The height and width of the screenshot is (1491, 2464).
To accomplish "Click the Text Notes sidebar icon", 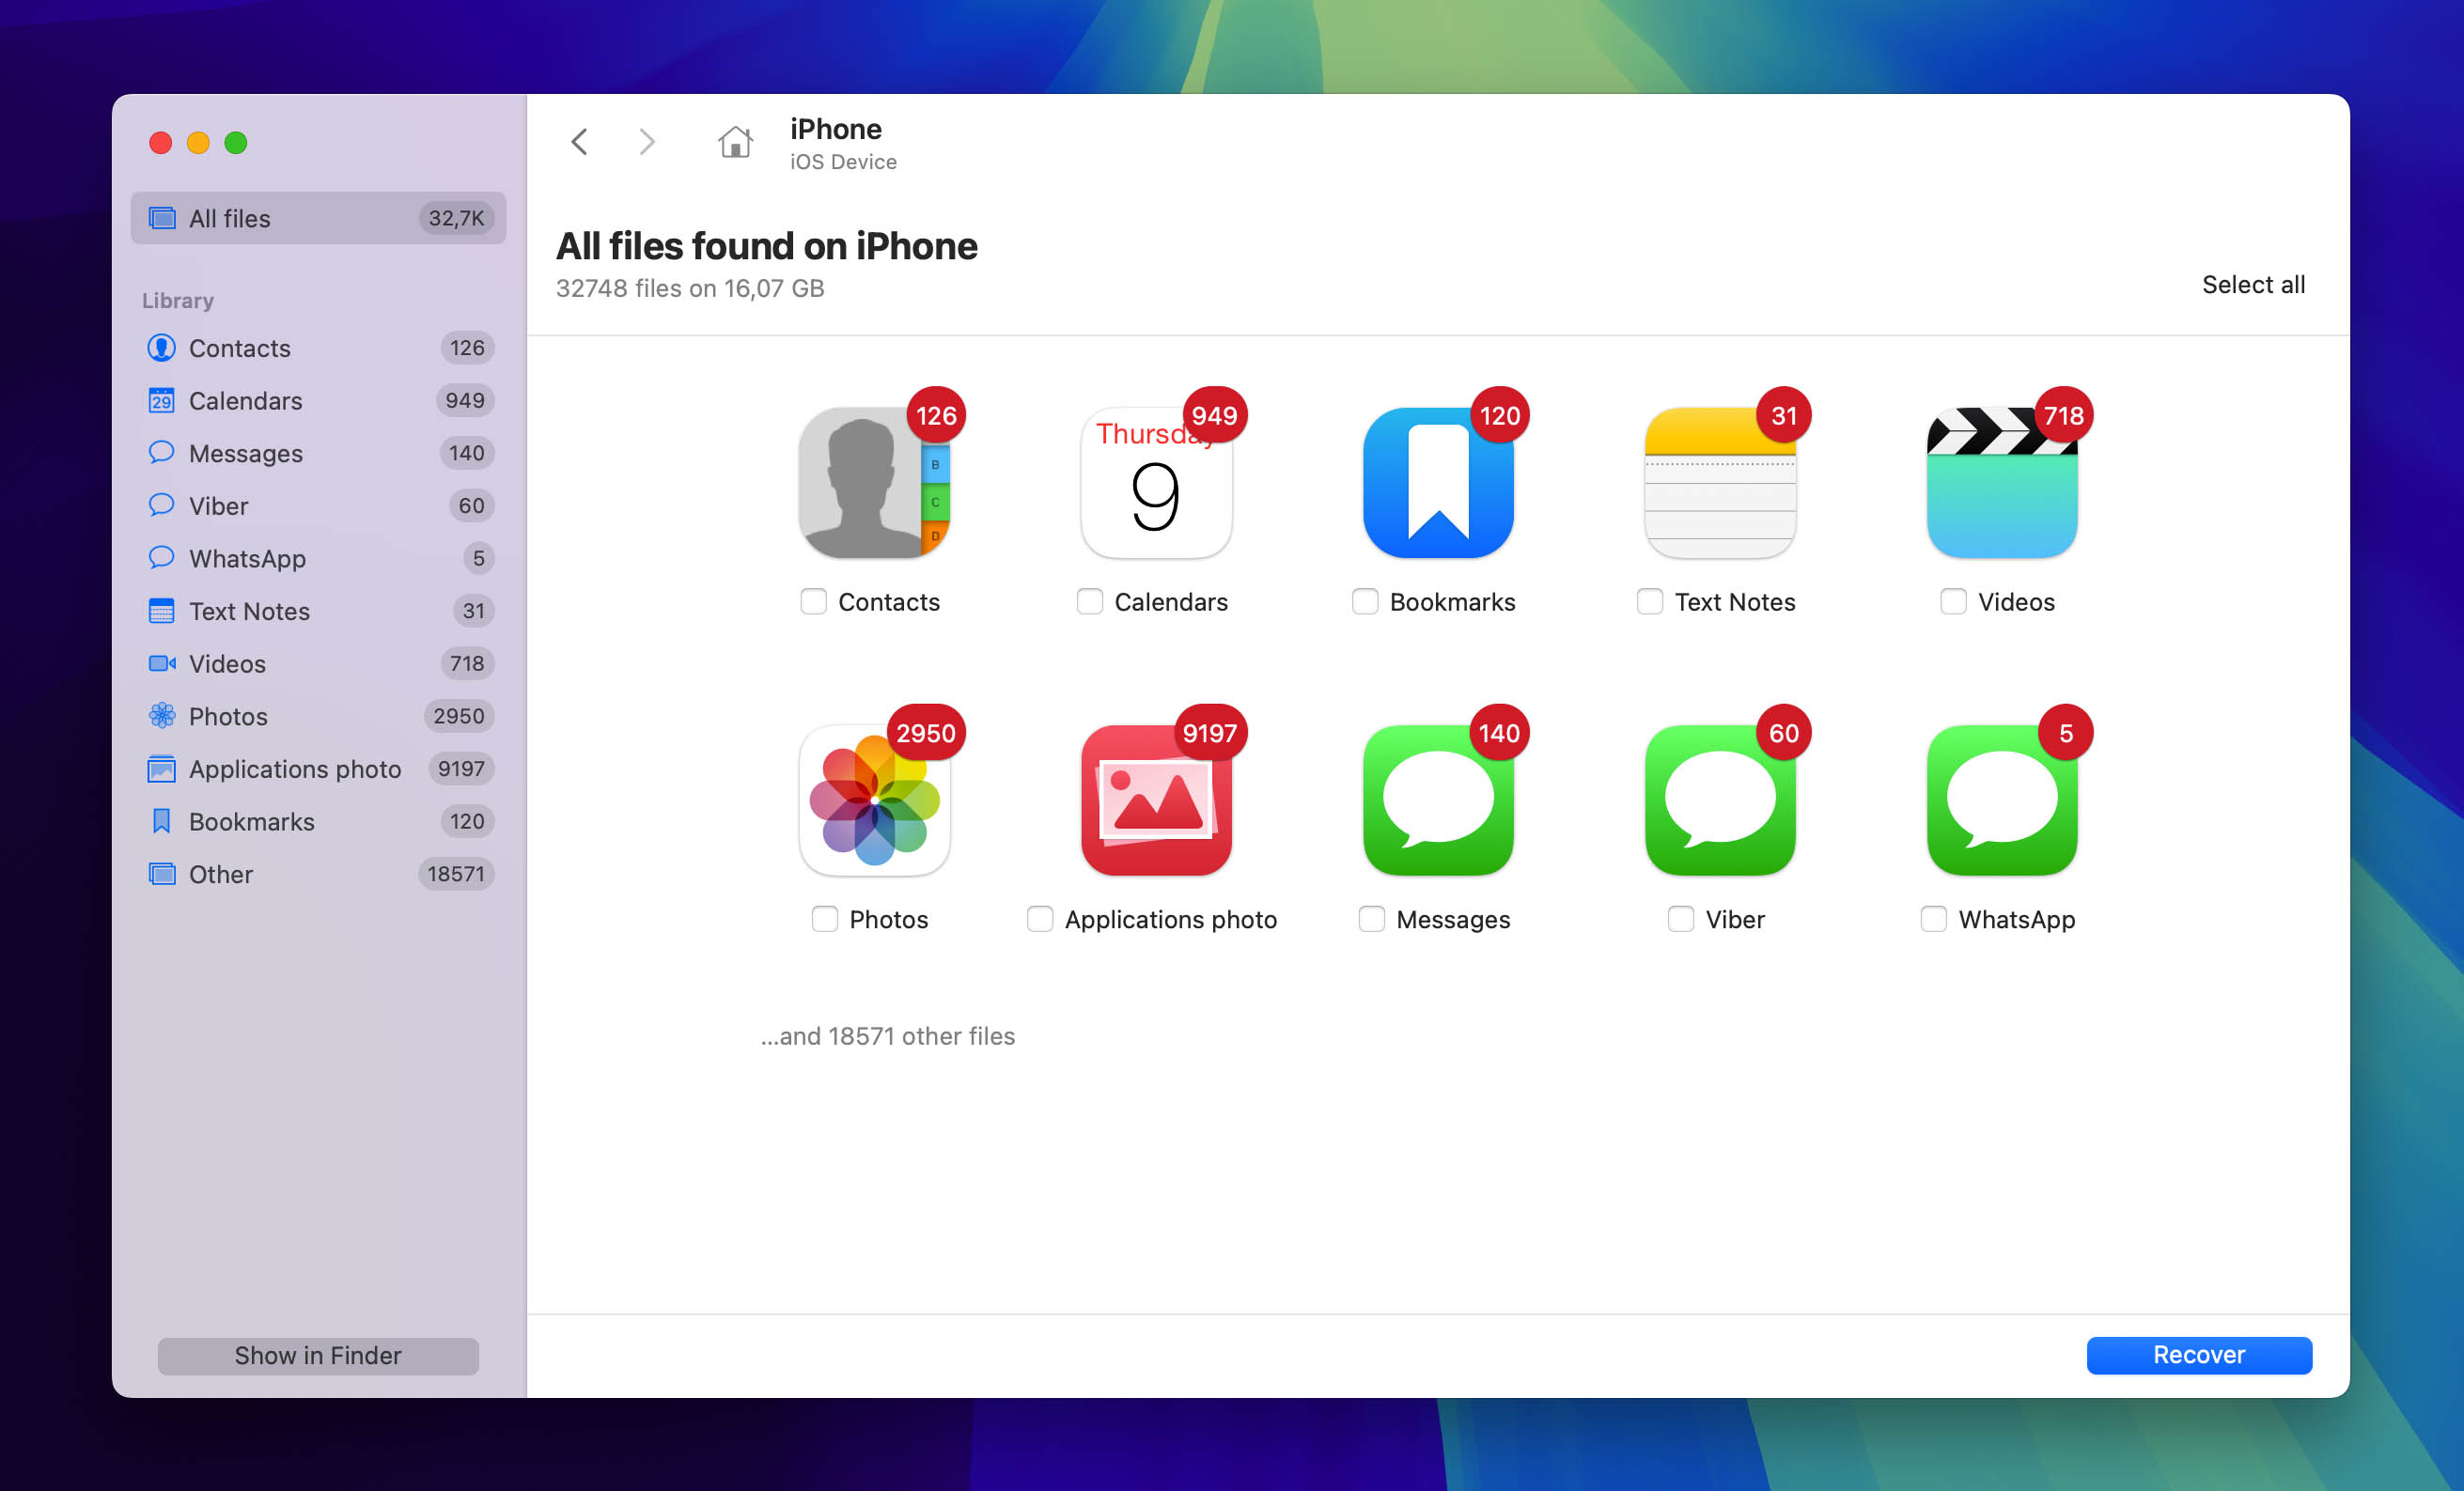I will pyautogui.click(x=161, y=611).
